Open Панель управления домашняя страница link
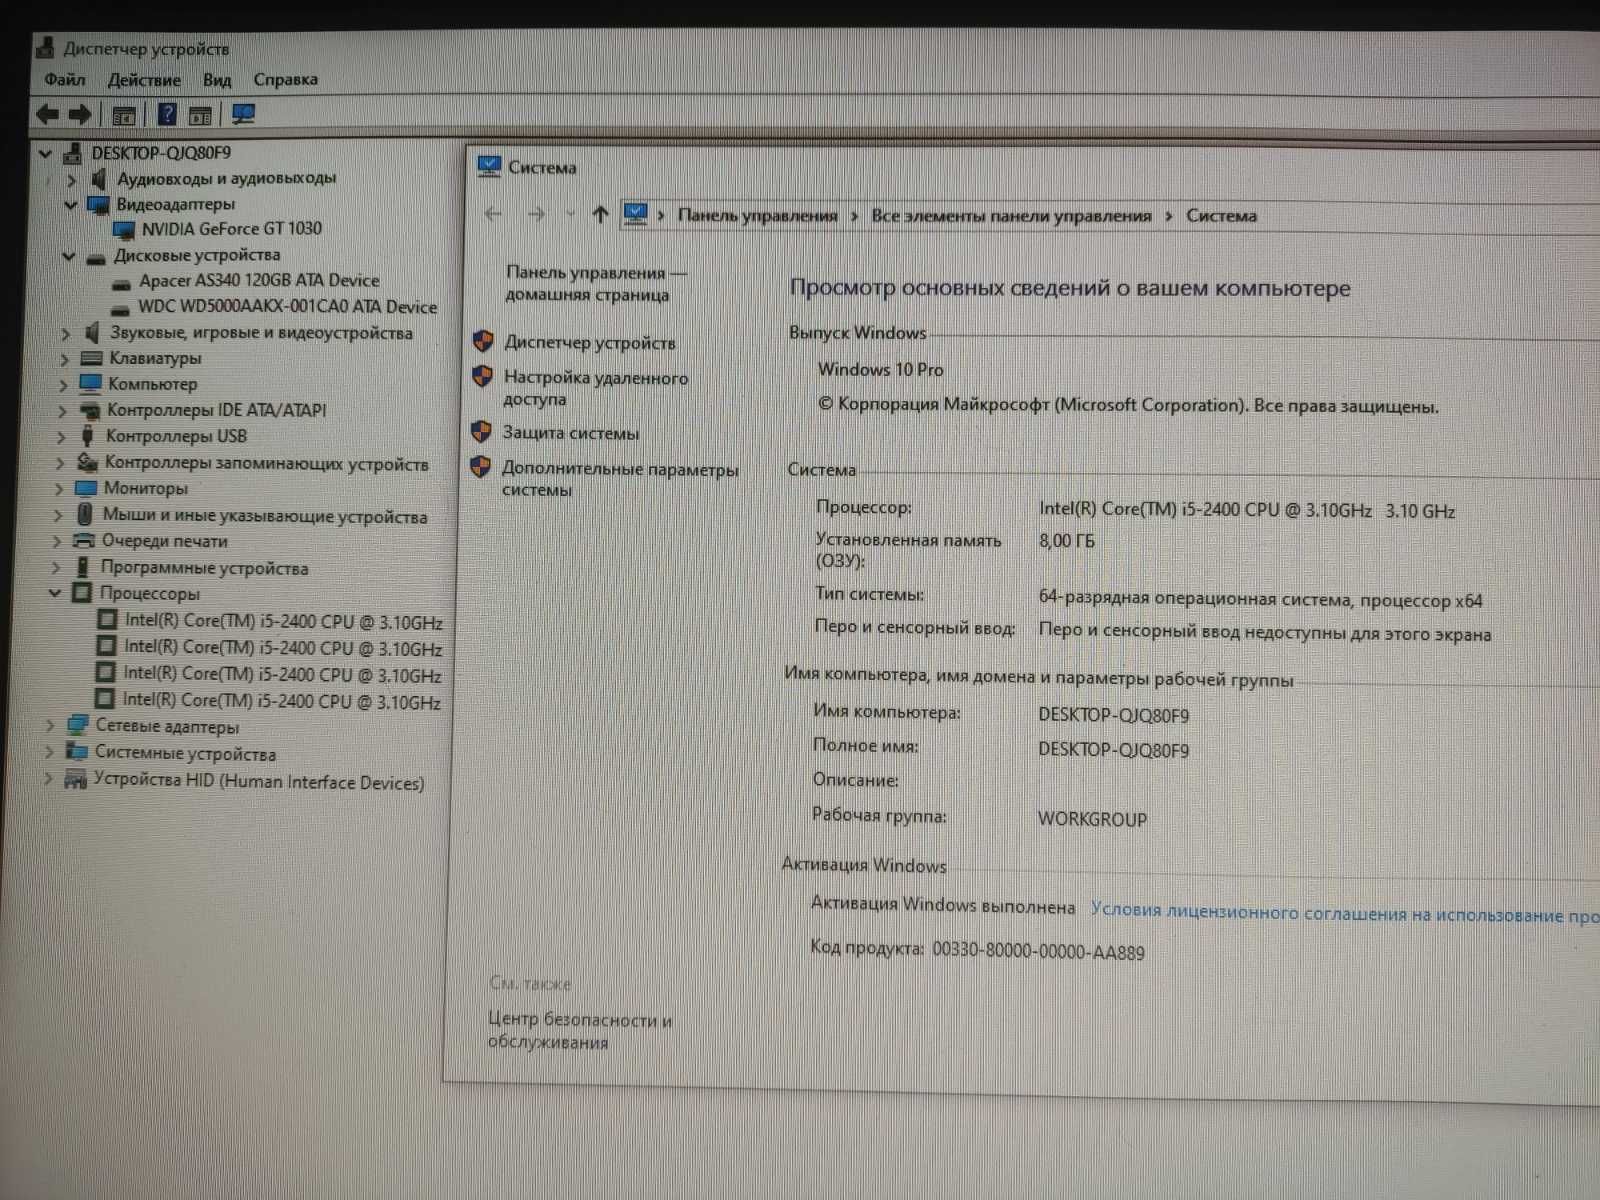This screenshot has height=1200, width=1600. coord(596,283)
